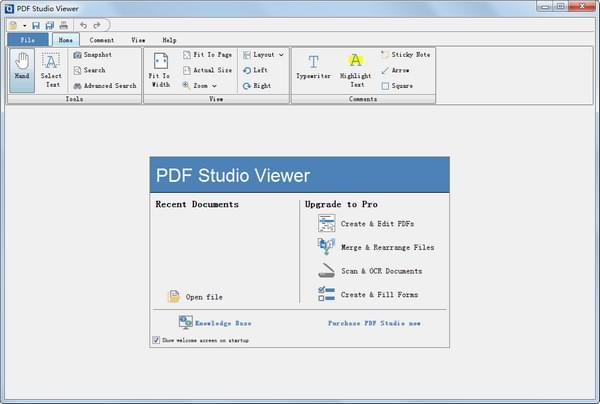Click the Open file link
Viewport: 600px width, 404px height.
[x=203, y=297]
